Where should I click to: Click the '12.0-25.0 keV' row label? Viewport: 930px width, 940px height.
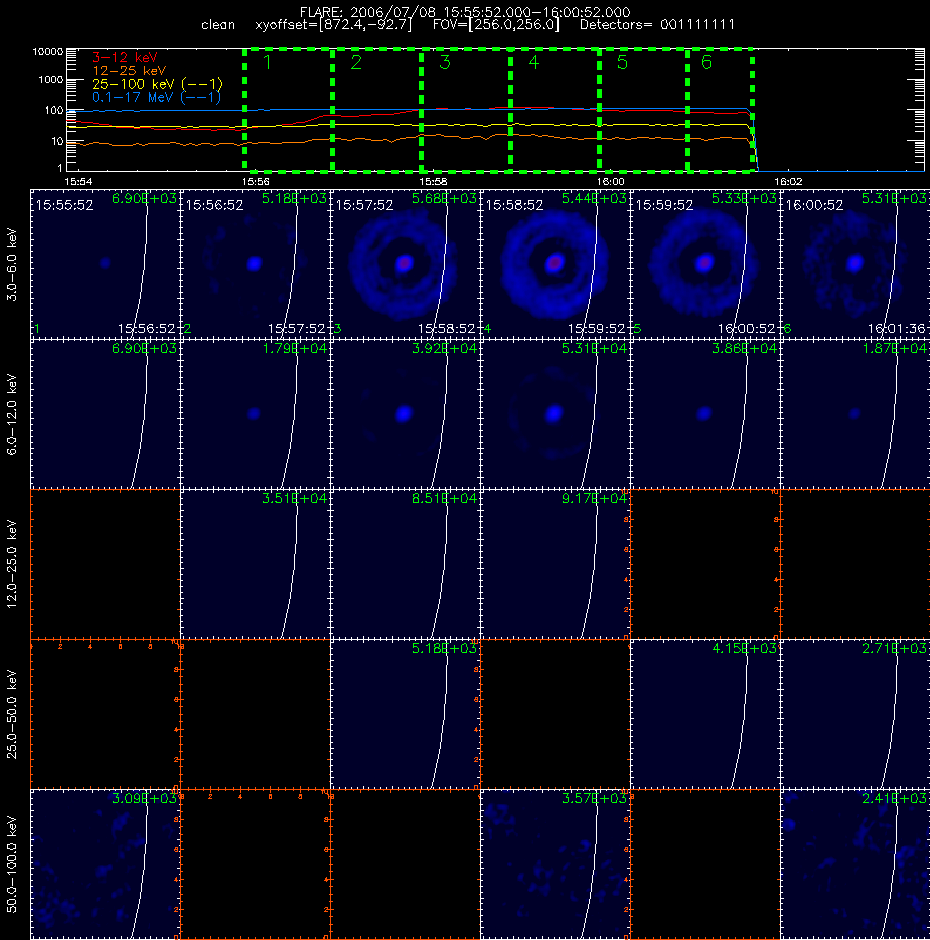(12, 564)
